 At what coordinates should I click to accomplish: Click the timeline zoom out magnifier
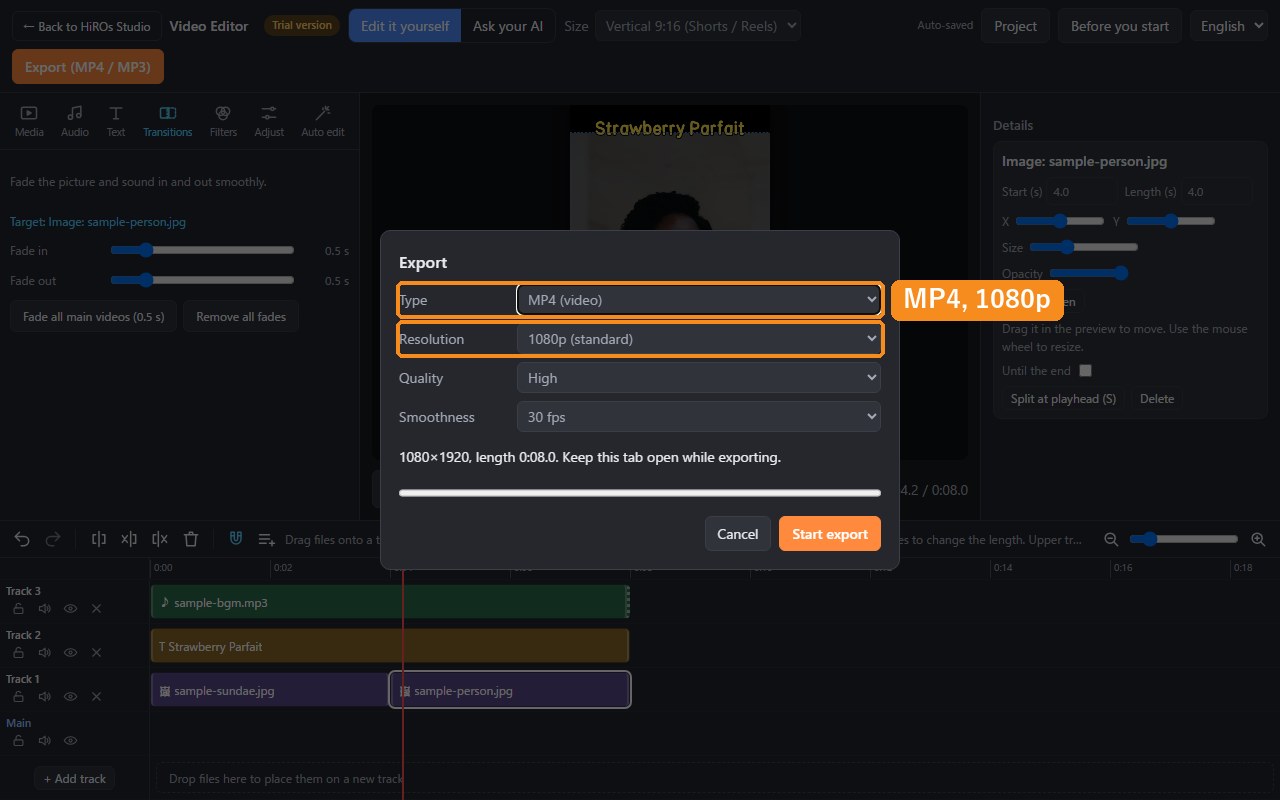tap(1111, 539)
